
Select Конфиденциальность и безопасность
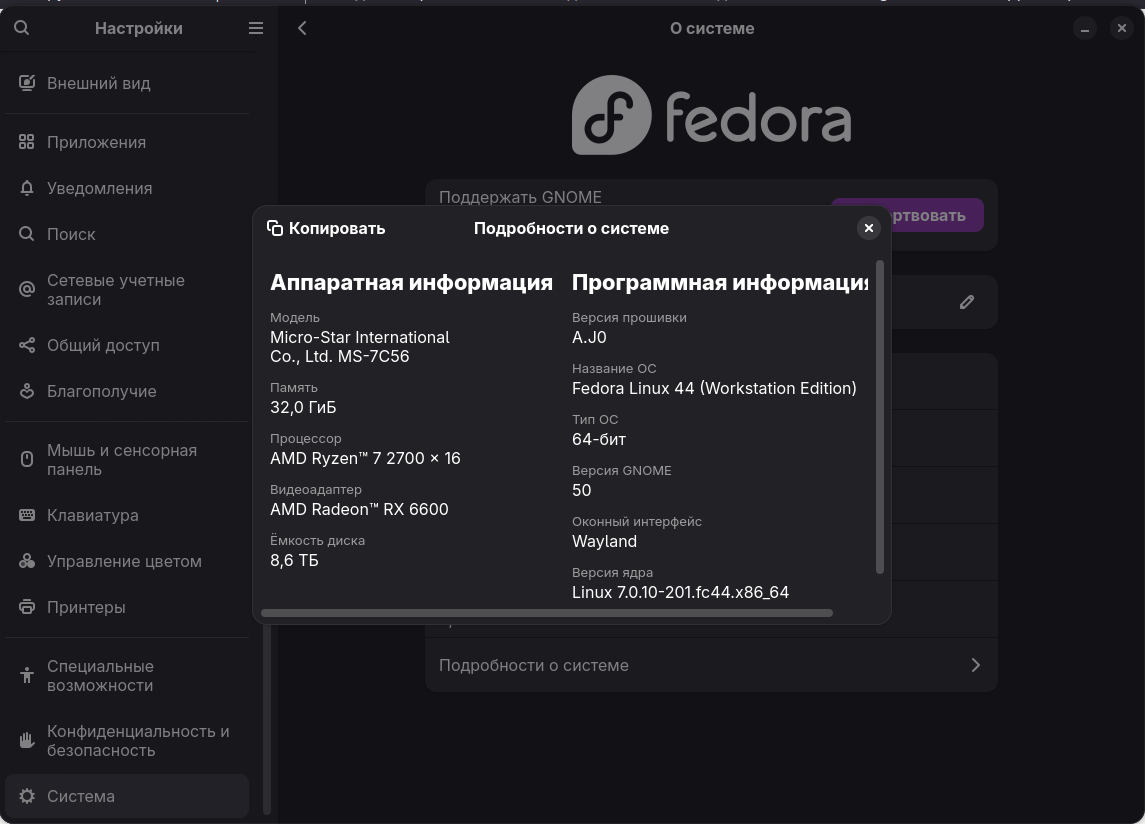point(127,741)
